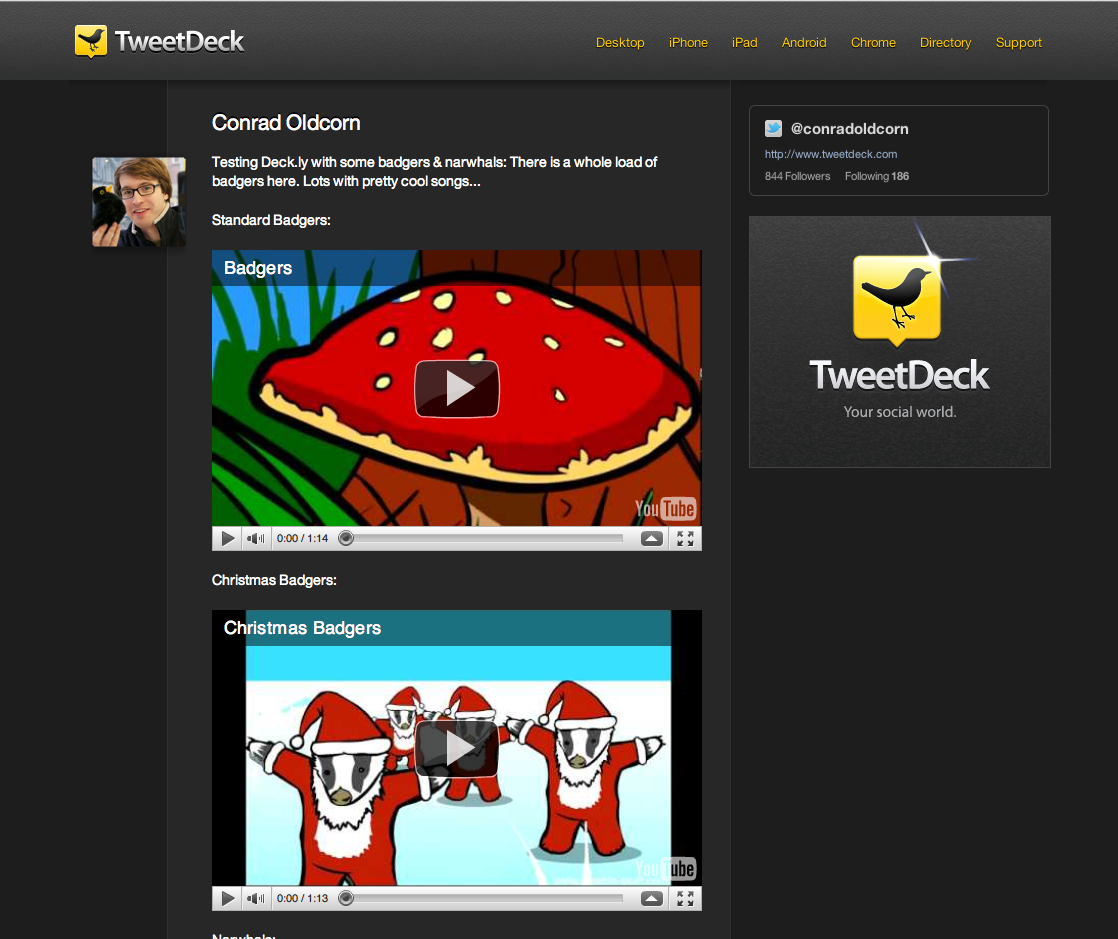Click the Christmas Badgers video title
The image size is (1118, 939).
point(302,628)
